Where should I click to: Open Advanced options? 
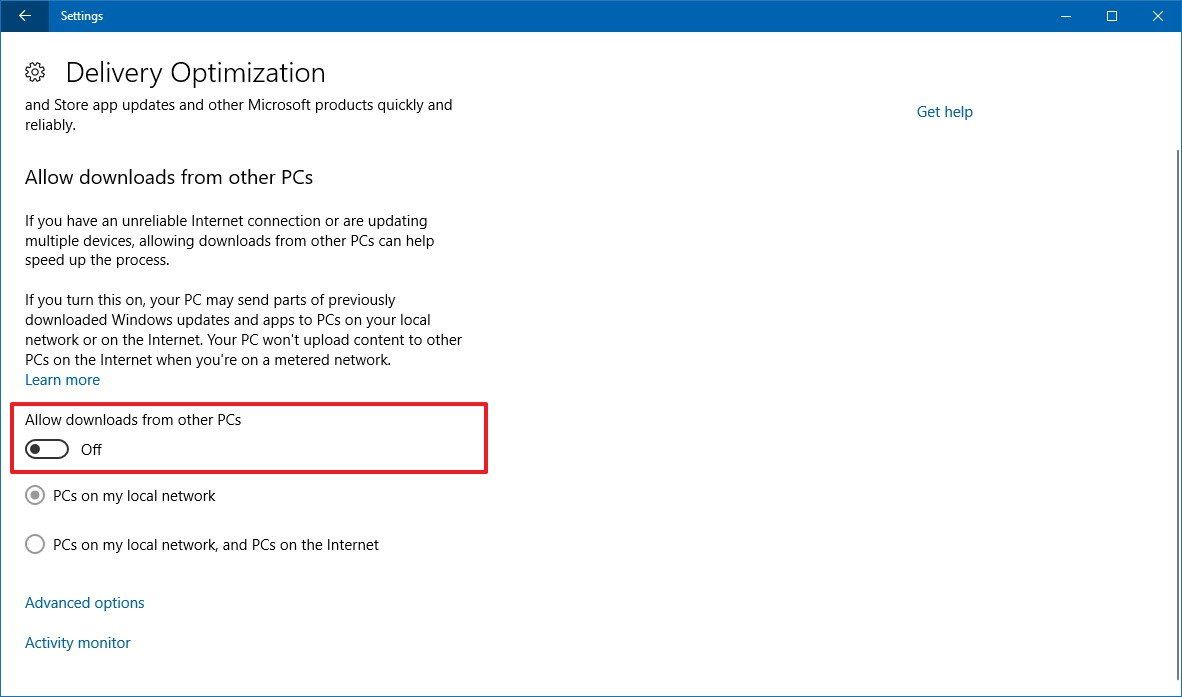pos(84,602)
